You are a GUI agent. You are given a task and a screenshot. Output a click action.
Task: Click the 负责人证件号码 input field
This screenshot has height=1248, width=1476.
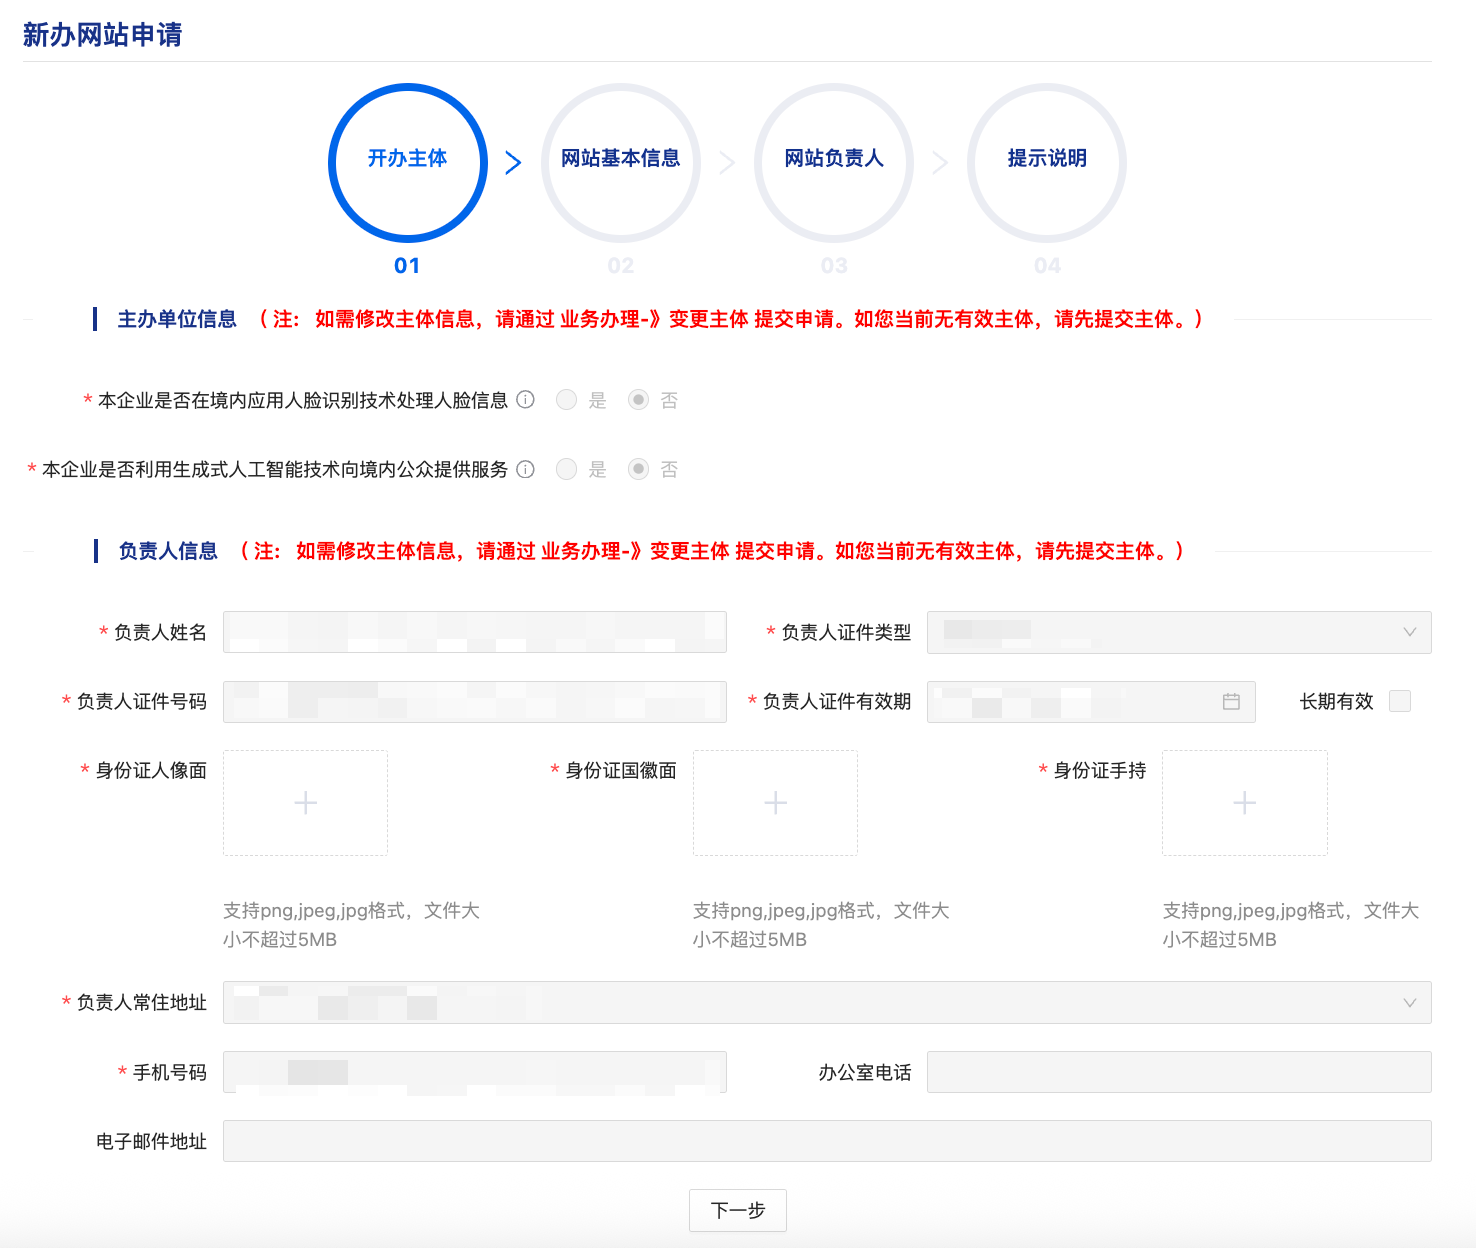(x=475, y=702)
